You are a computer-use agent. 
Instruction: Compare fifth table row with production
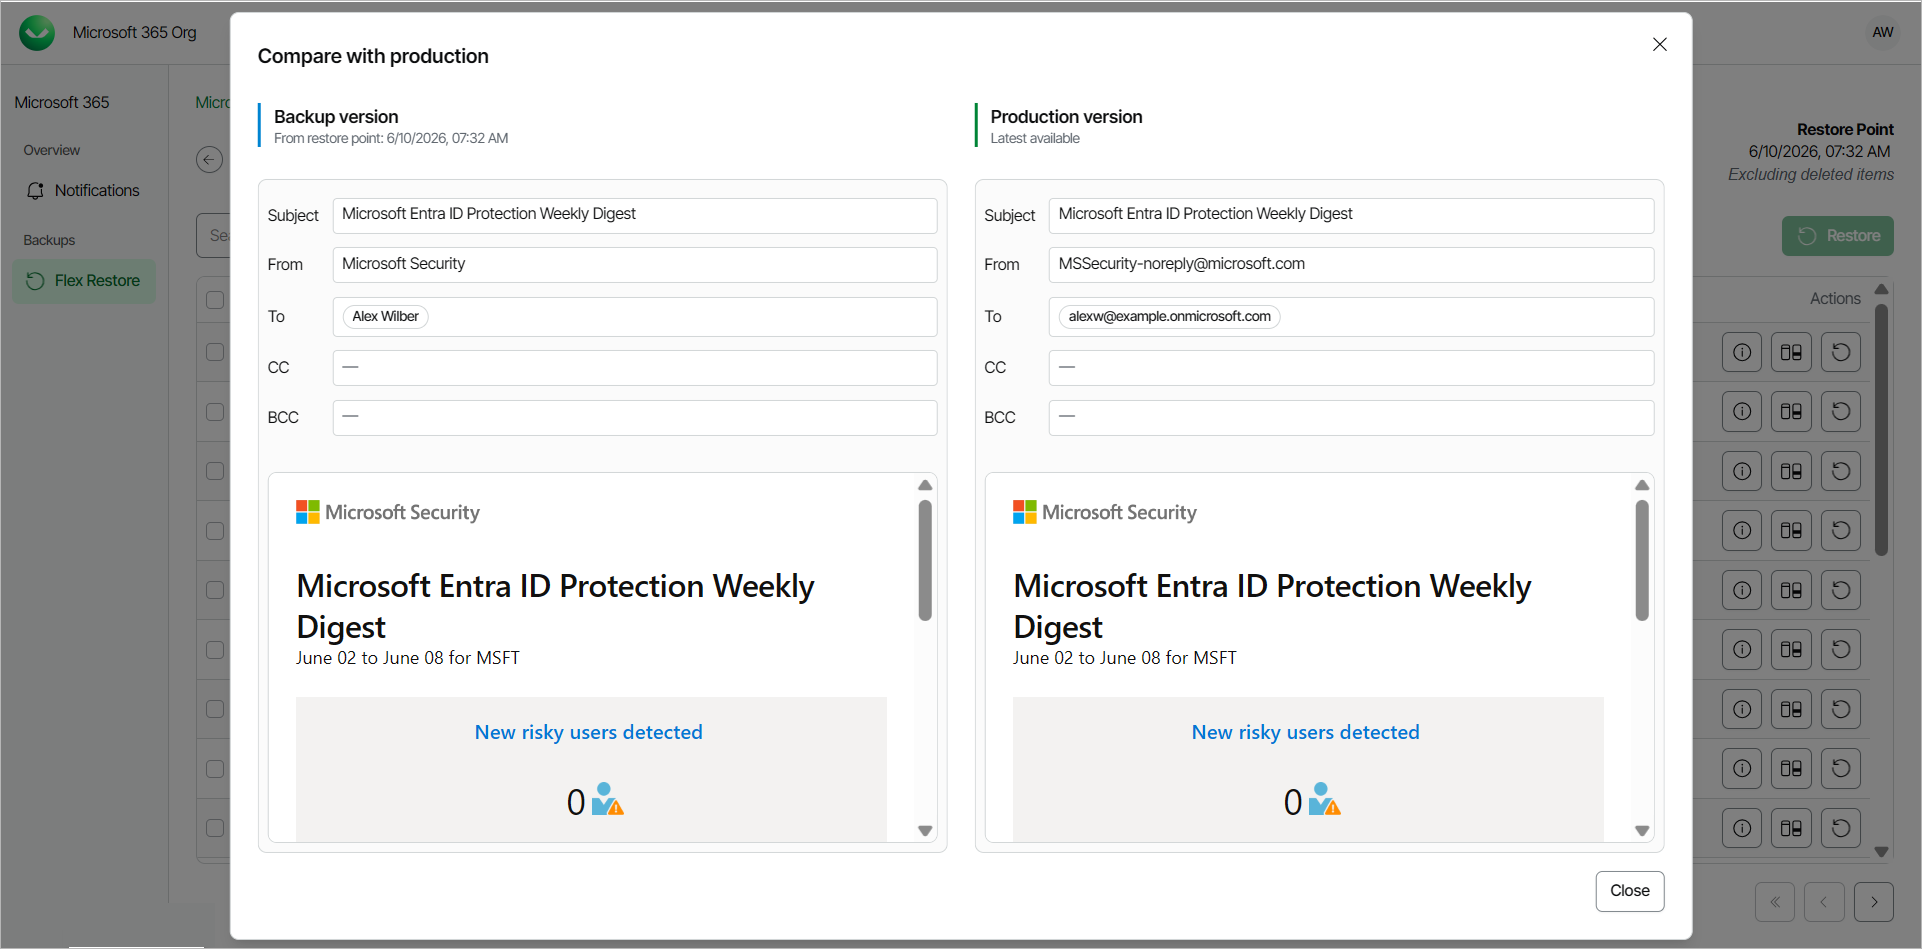click(1790, 590)
